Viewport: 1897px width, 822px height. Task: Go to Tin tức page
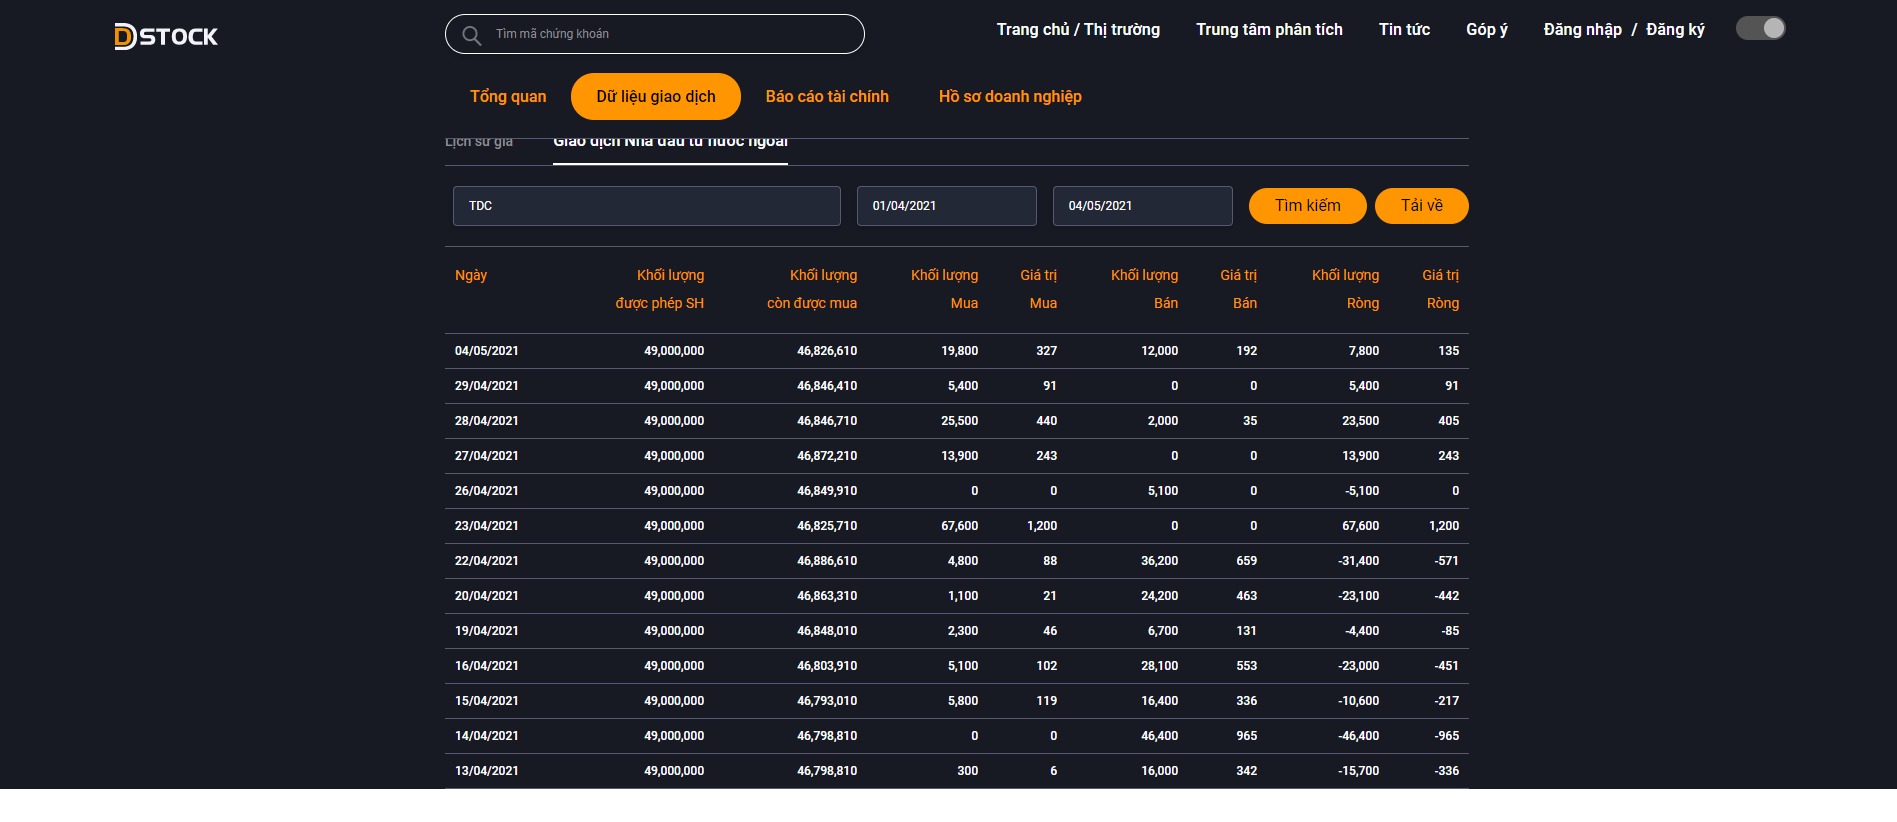click(1404, 30)
